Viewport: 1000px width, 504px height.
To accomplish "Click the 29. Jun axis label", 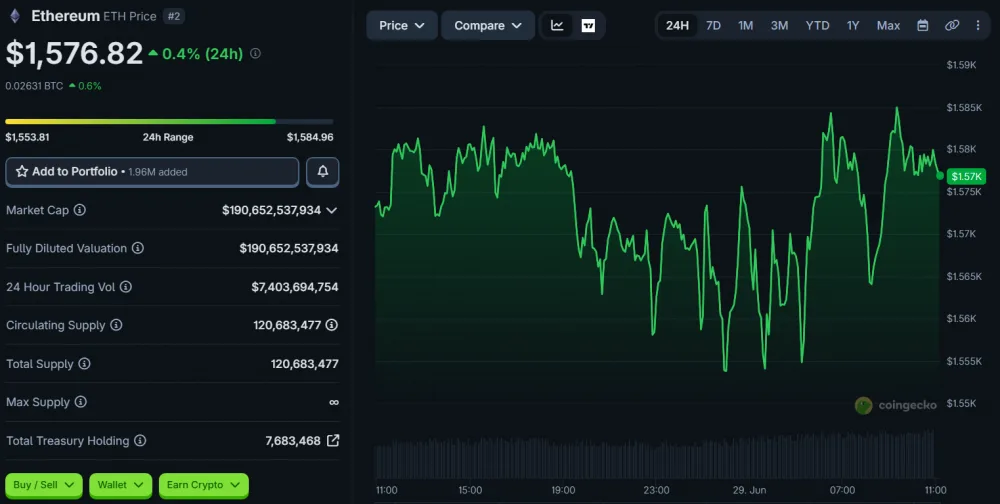I will 749,490.
